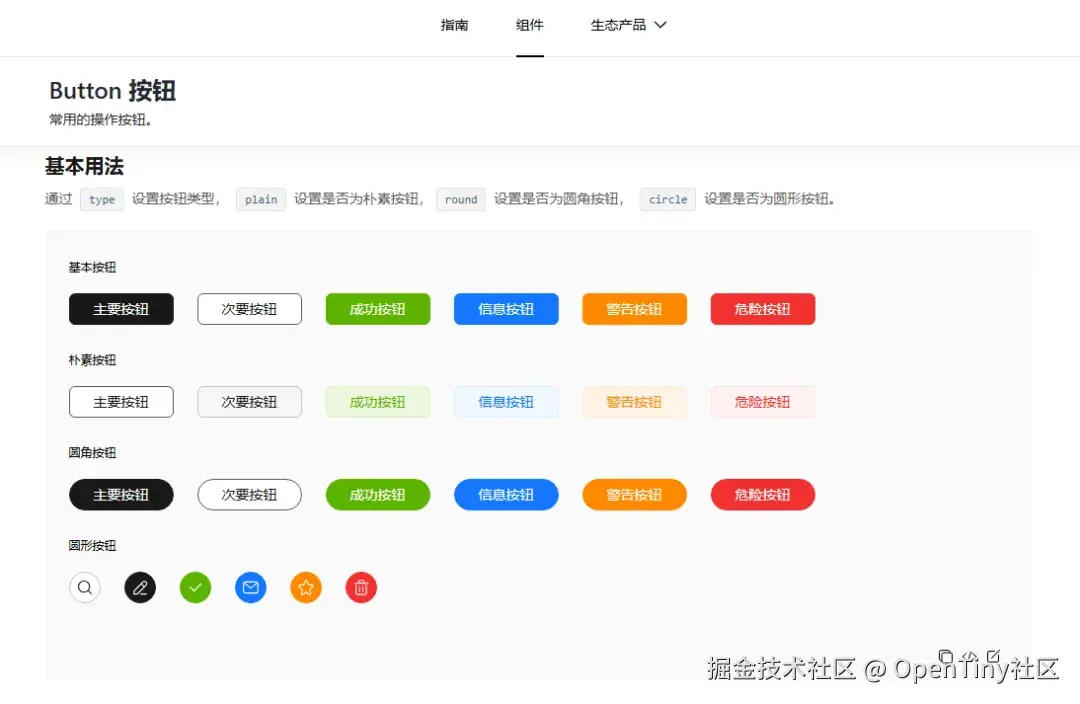Click the green checkmark circle button
The width and height of the screenshot is (1080, 704).
coord(195,587)
